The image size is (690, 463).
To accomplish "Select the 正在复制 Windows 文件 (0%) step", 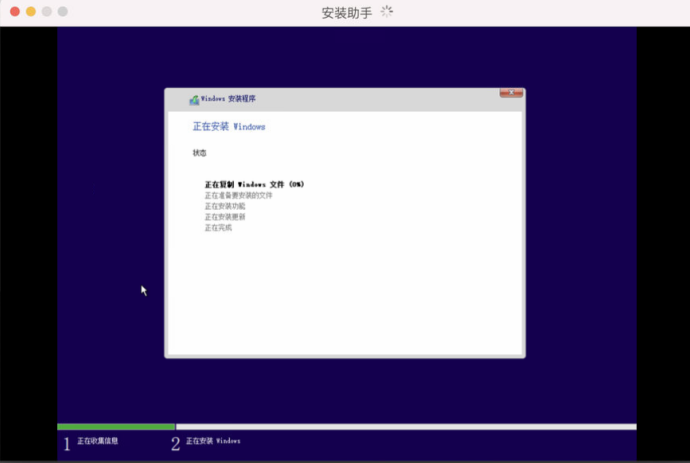I will click(x=254, y=185).
